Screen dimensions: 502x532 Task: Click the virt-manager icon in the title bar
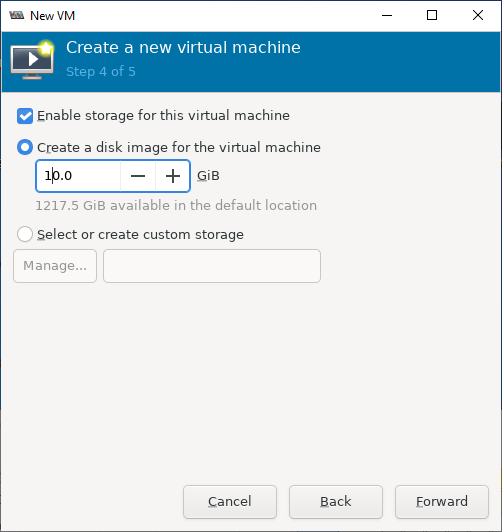click(x=17, y=15)
